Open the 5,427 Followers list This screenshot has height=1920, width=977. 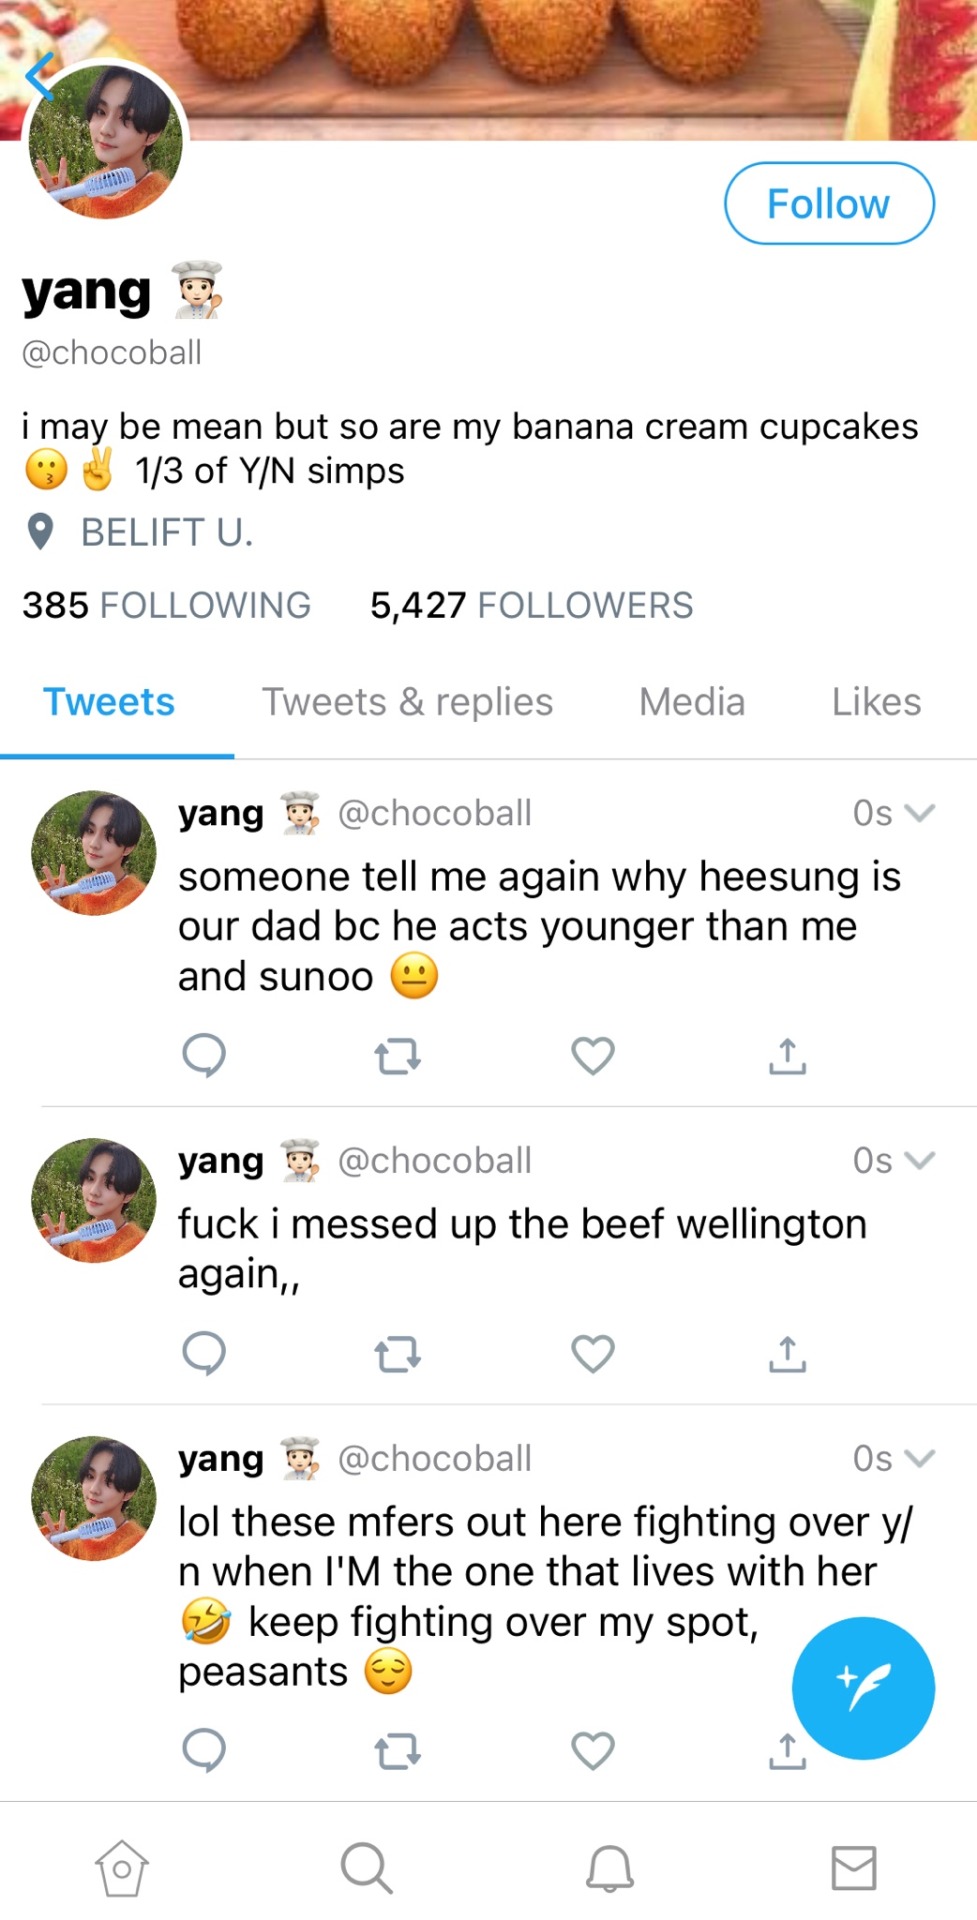(x=531, y=605)
